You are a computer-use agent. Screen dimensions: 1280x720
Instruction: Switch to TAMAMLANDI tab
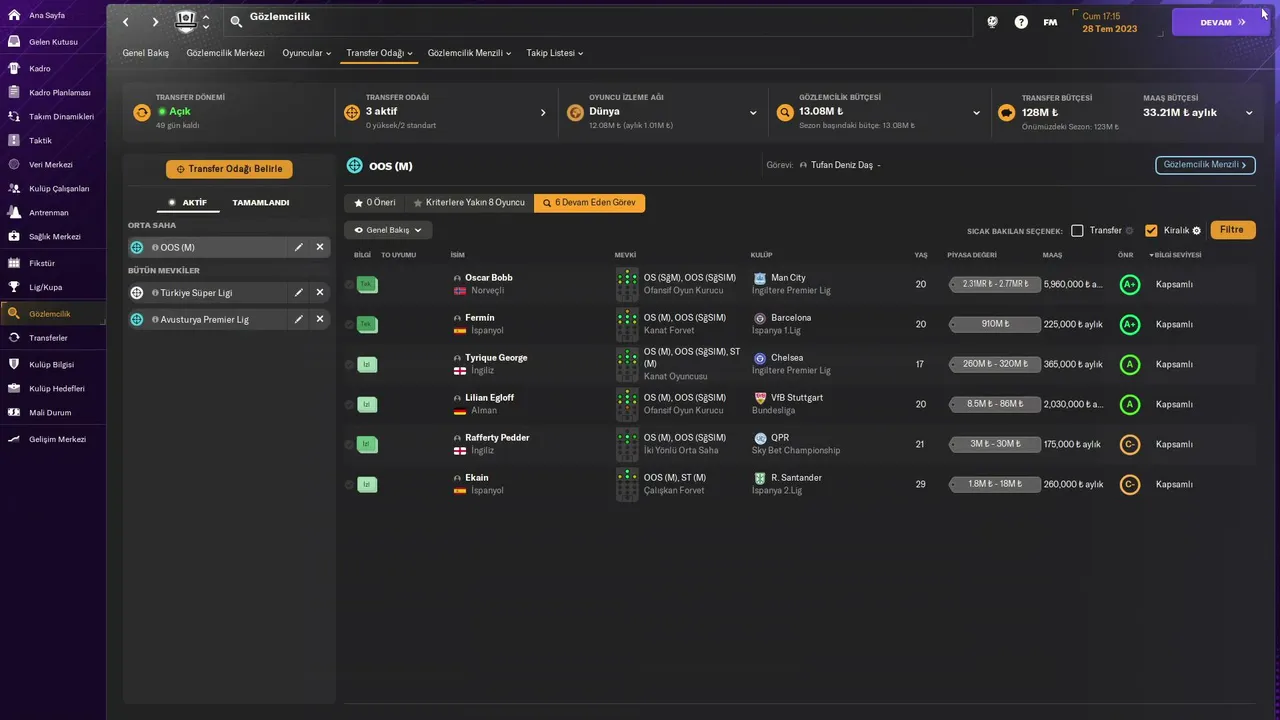(261, 202)
